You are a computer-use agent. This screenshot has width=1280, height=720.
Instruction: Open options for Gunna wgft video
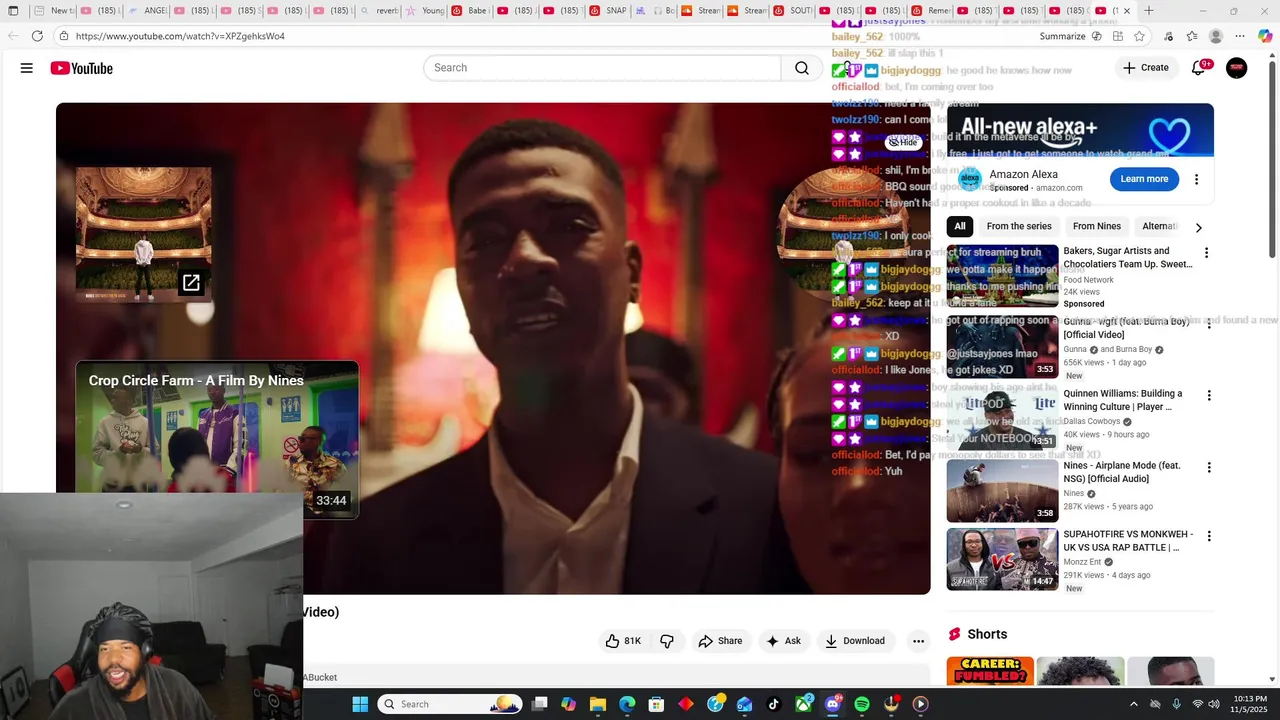click(x=1208, y=324)
